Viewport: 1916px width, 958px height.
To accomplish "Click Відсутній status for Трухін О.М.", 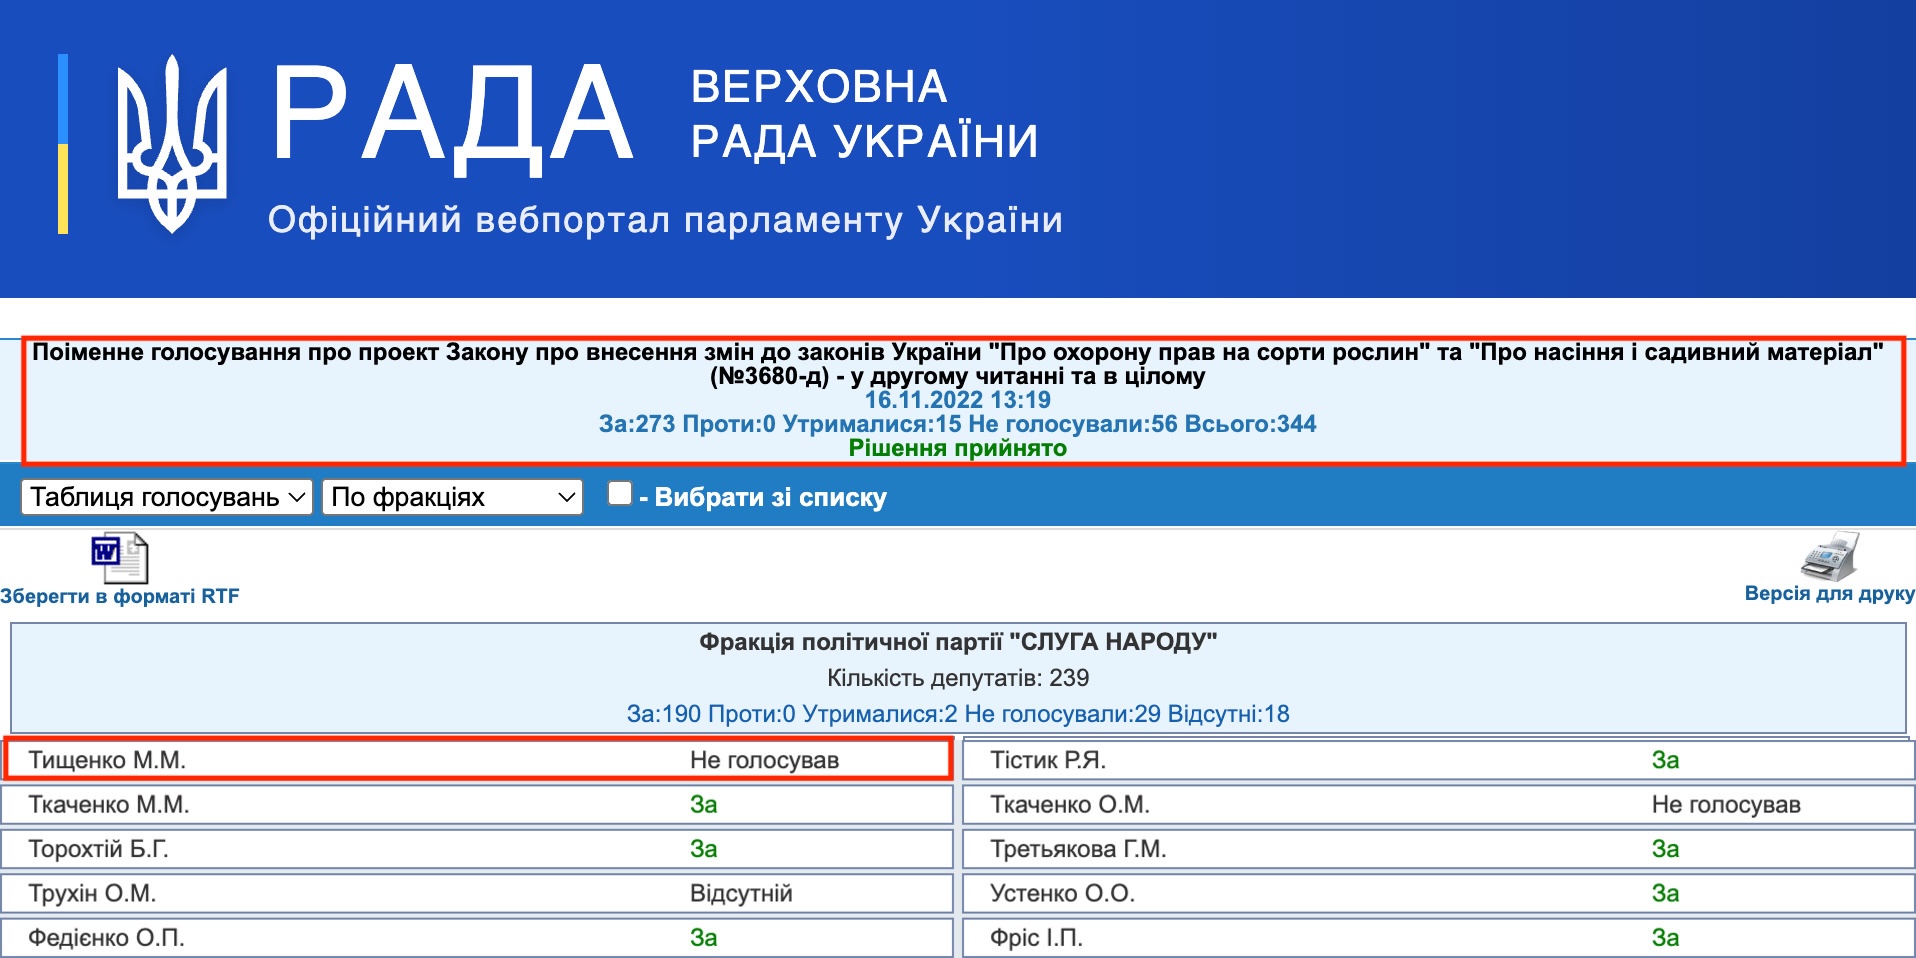I will point(741,893).
